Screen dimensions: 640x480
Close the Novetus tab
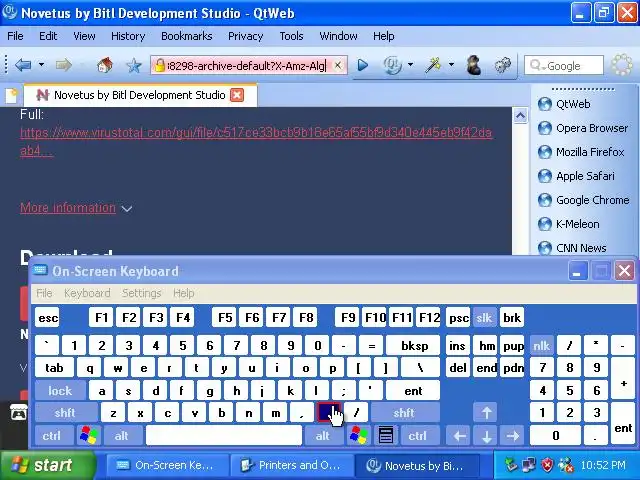tap(237, 95)
